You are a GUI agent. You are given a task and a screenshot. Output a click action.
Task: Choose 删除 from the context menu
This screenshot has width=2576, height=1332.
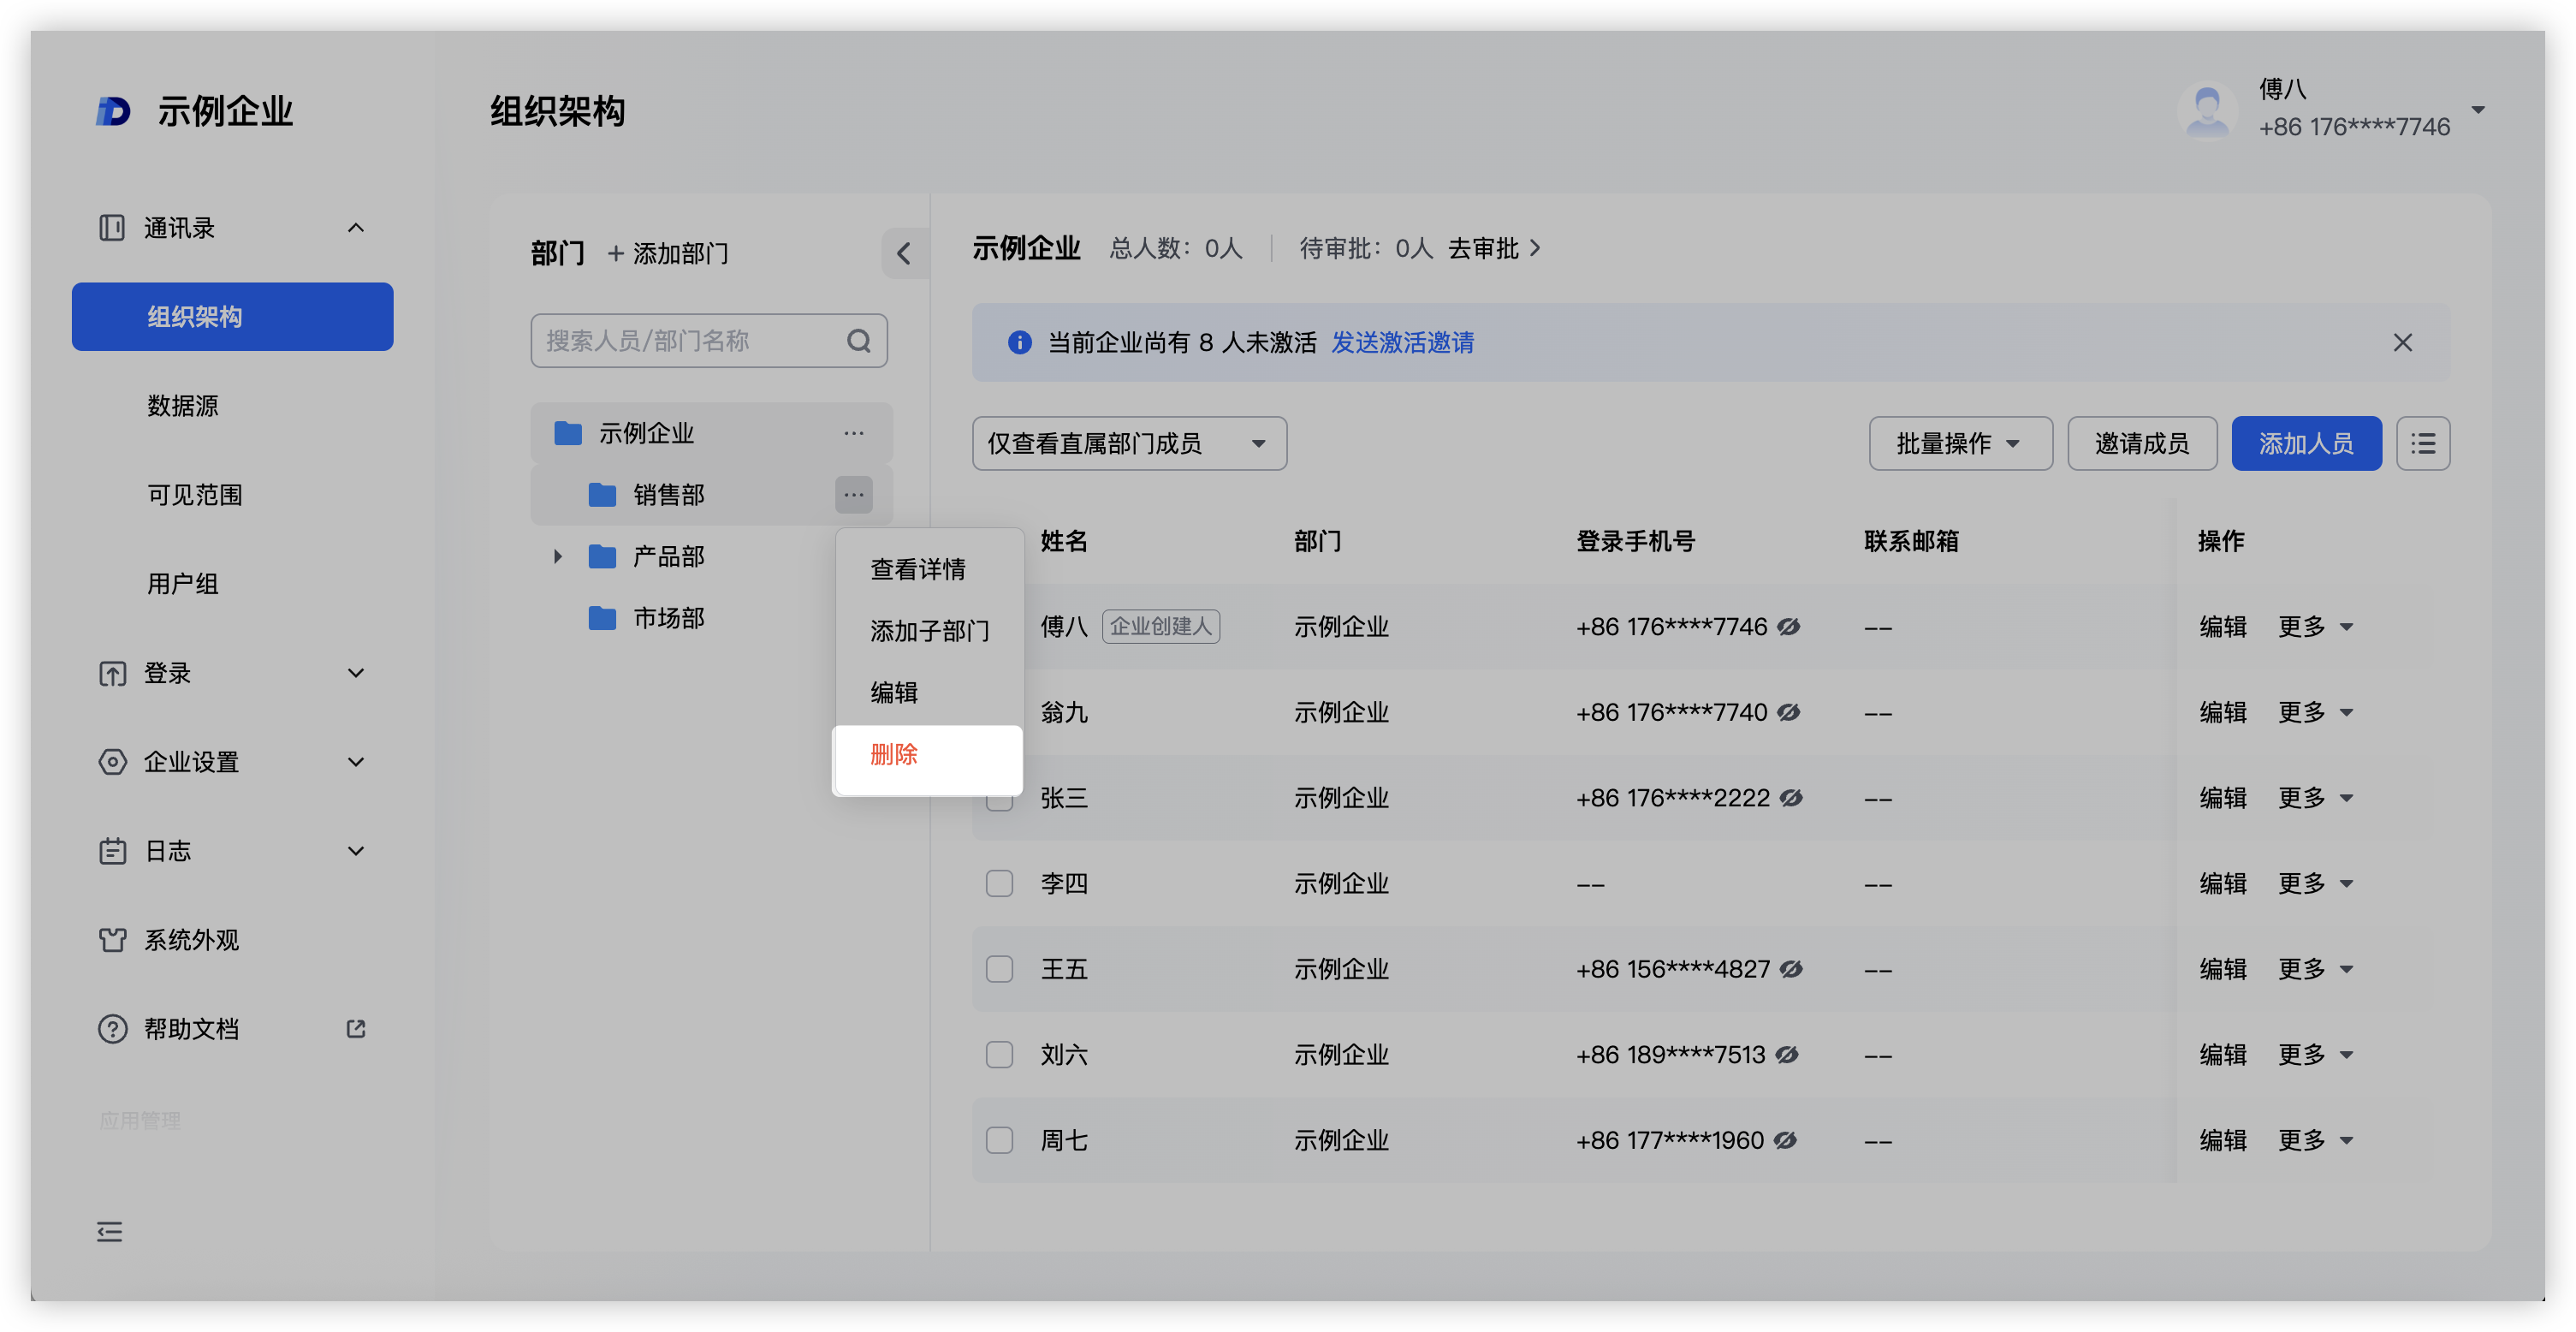pyautogui.click(x=894, y=755)
